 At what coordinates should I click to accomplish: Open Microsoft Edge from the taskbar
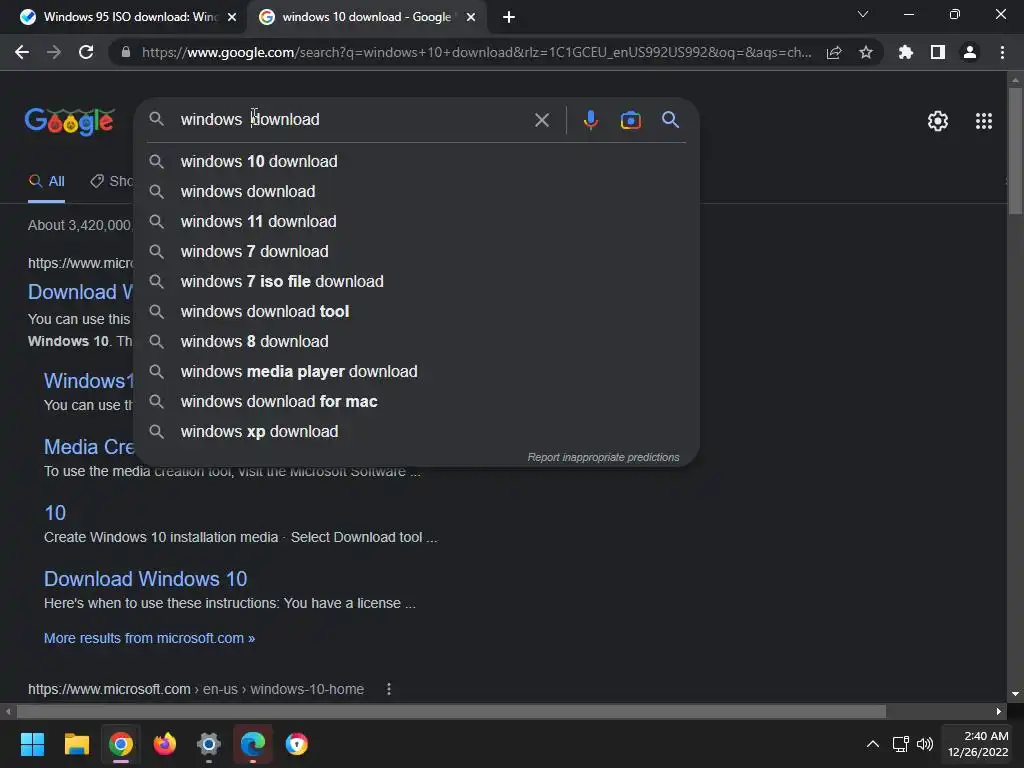(x=253, y=744)
